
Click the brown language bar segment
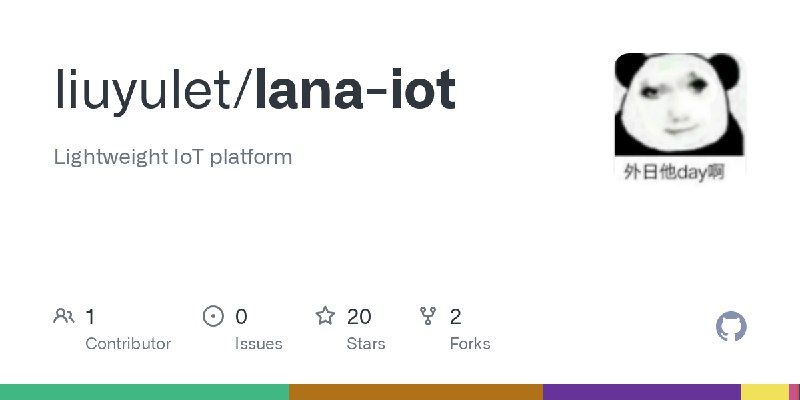(x=416, y=392)
